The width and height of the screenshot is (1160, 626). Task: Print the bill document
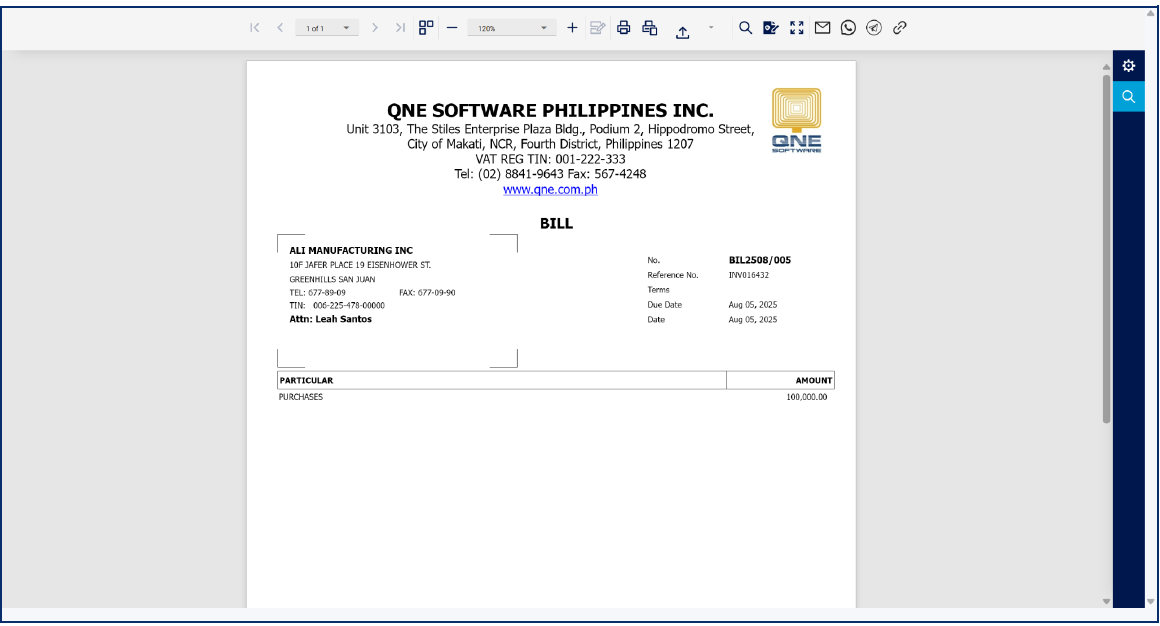tap(624, 27)
